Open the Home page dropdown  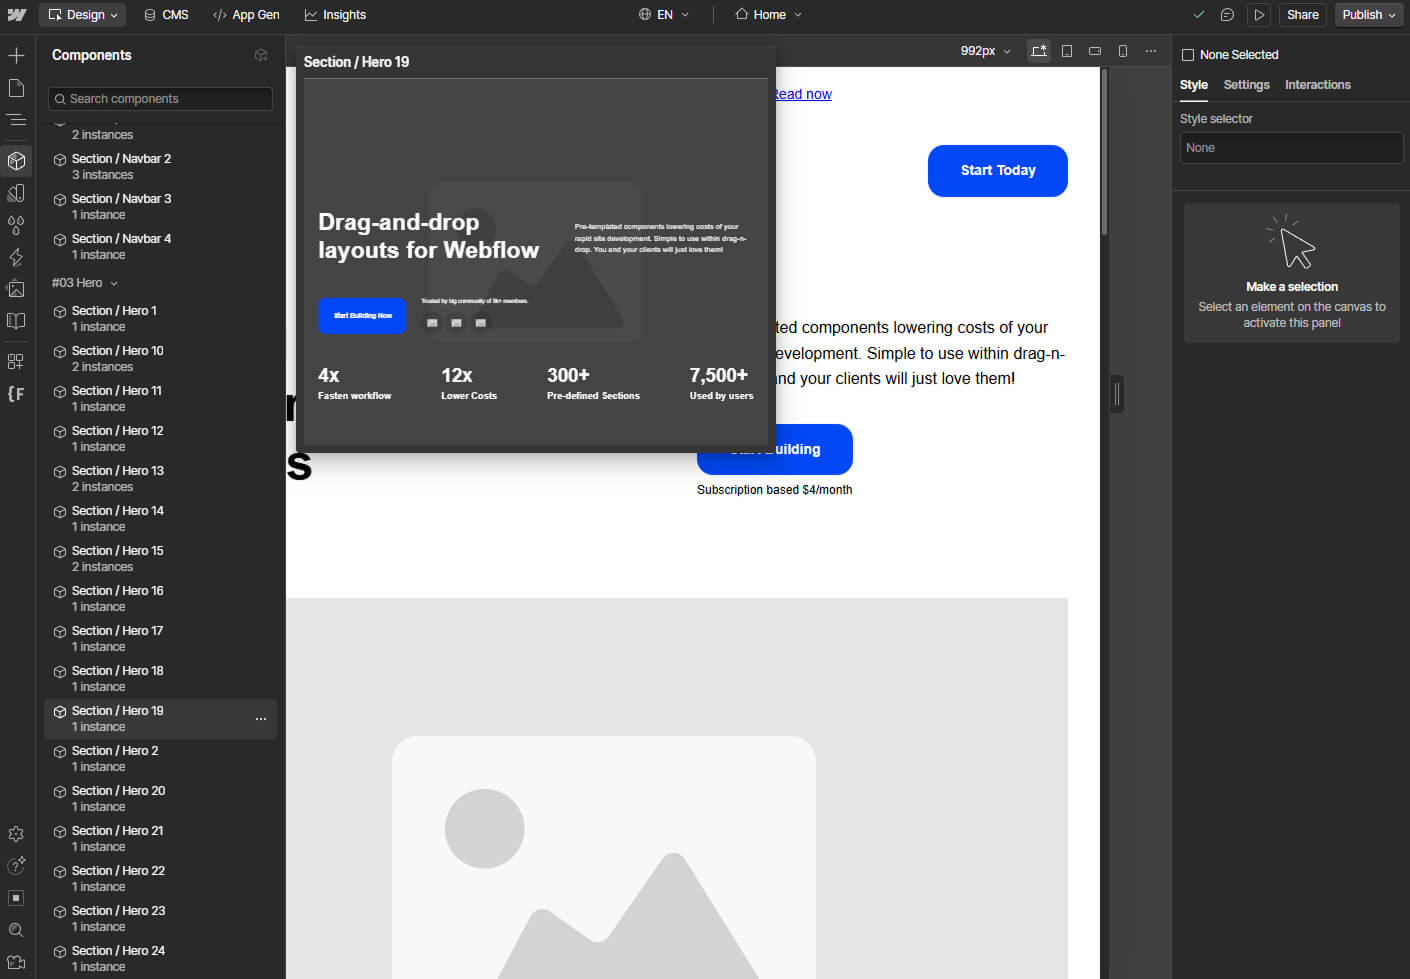(x=768, y=15)
